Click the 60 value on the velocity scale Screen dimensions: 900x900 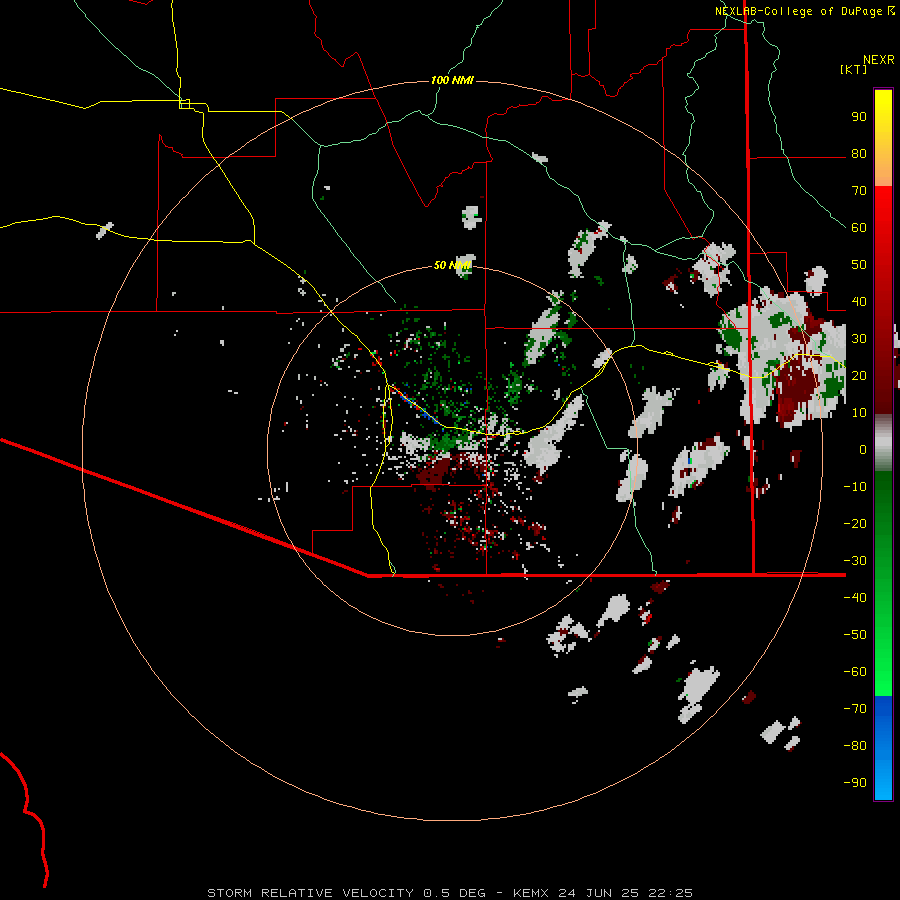coord(859,227)
